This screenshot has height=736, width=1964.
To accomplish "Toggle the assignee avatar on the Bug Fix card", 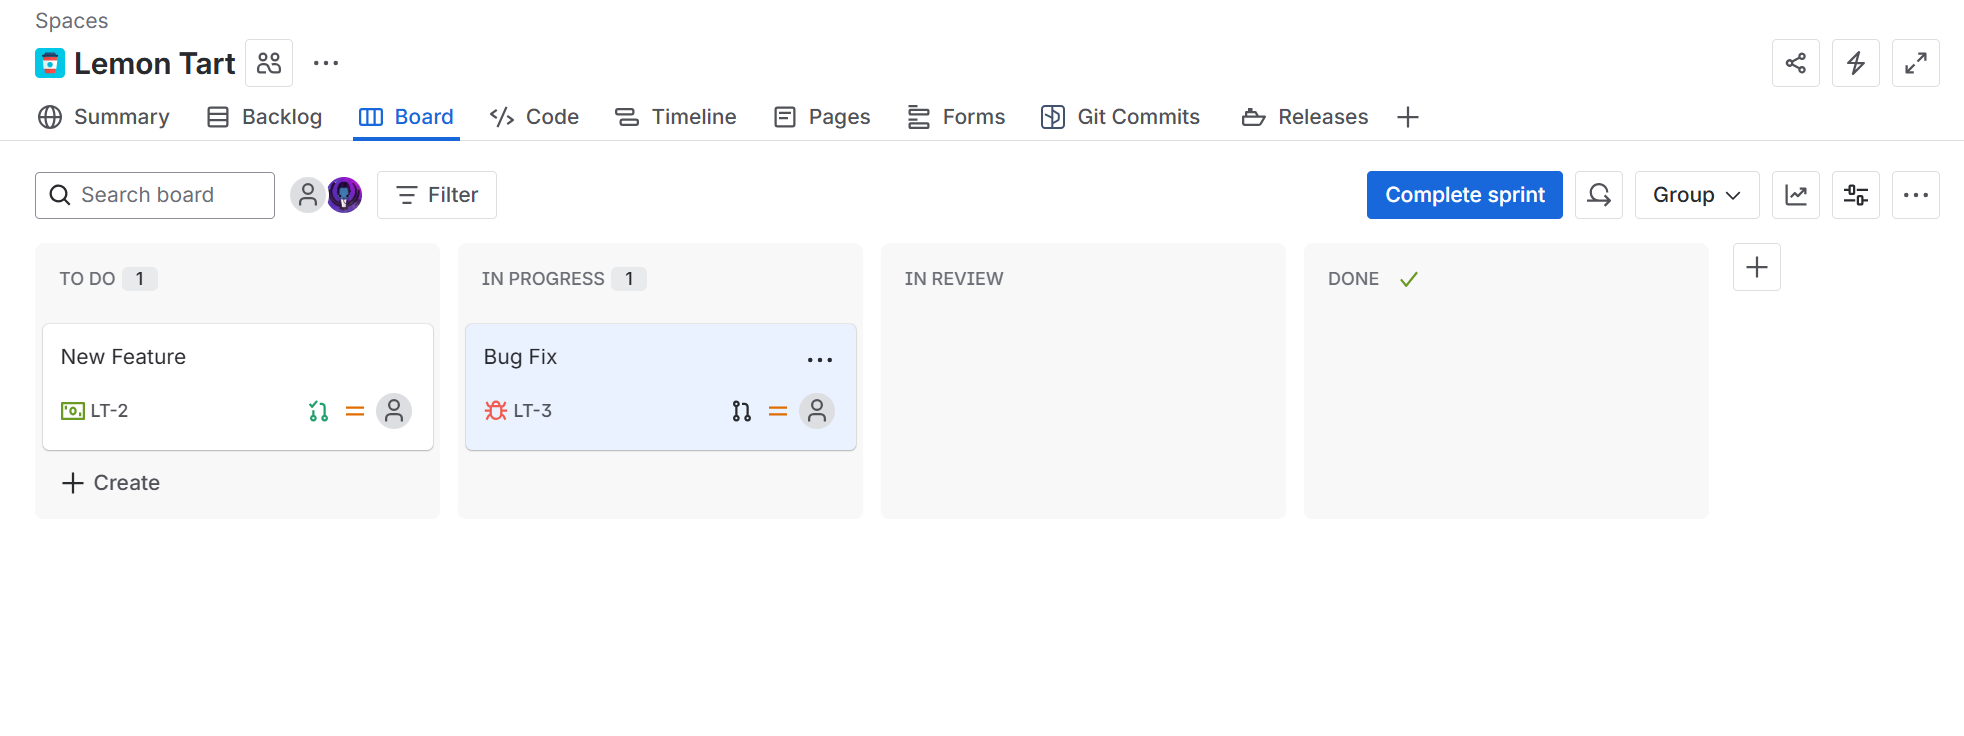I will click(817, 410).
